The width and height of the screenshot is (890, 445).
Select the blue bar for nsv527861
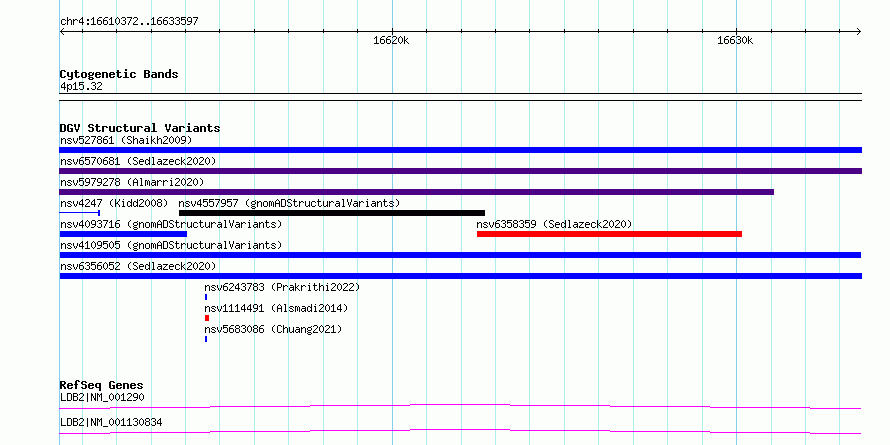coord(460,150)
